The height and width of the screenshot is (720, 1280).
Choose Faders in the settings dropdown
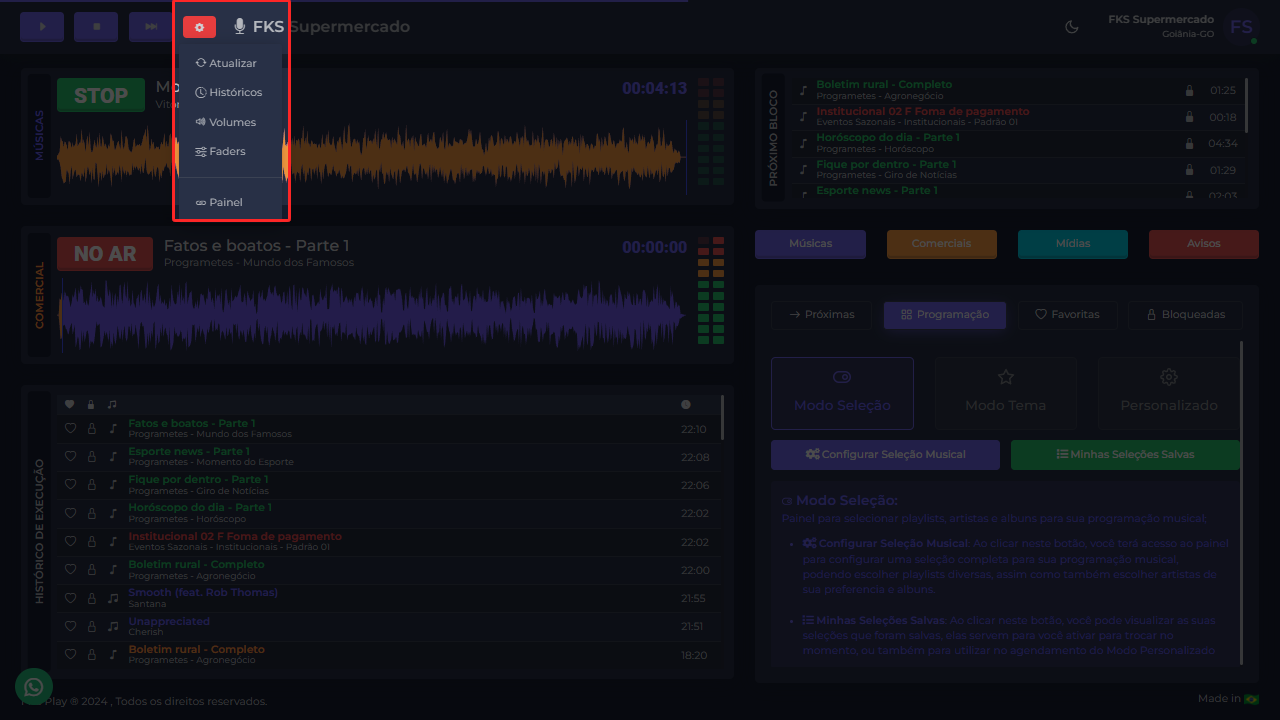[220, 151]
